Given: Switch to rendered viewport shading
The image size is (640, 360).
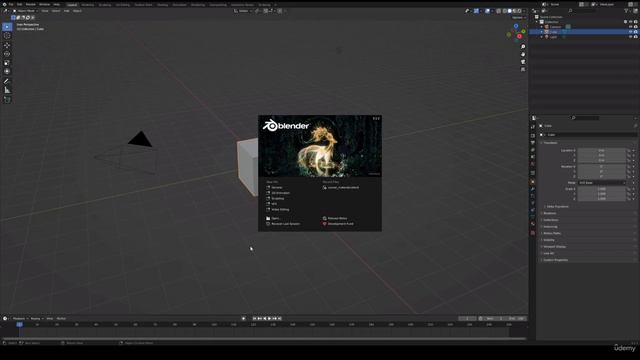Looking at the screenshot, I should [x=519, y=11].
